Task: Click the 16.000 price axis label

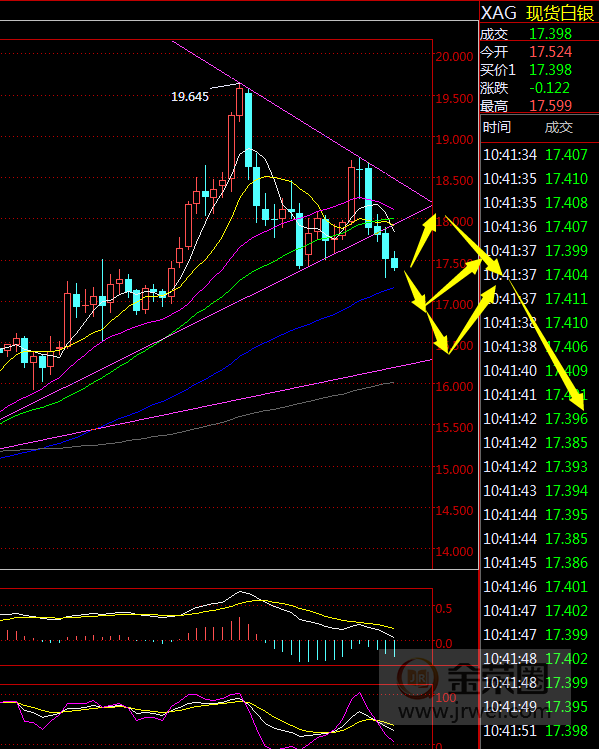Action: [454, 386]
